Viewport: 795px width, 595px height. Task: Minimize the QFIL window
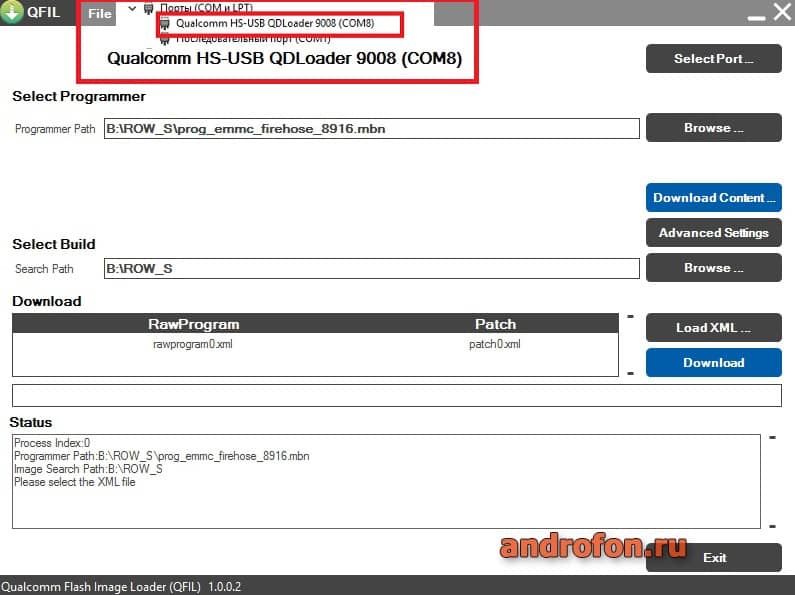point(756,17)
